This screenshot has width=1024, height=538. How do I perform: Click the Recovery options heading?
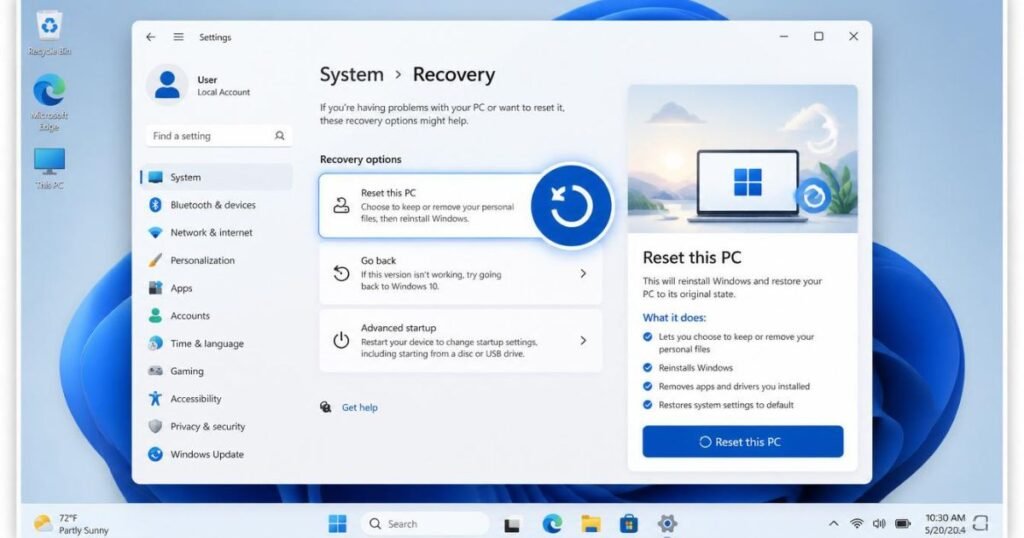coord(360,159)
